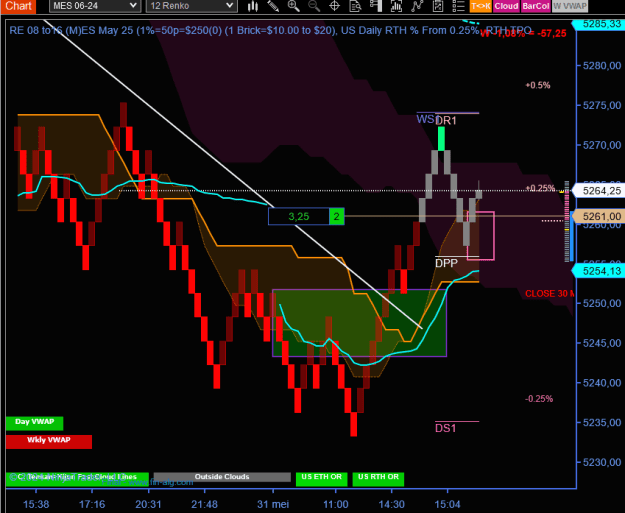This screenshot has height=513, width=625.
Task: Toggle the US ETH OR button
Action: click(x=321, y=479)
